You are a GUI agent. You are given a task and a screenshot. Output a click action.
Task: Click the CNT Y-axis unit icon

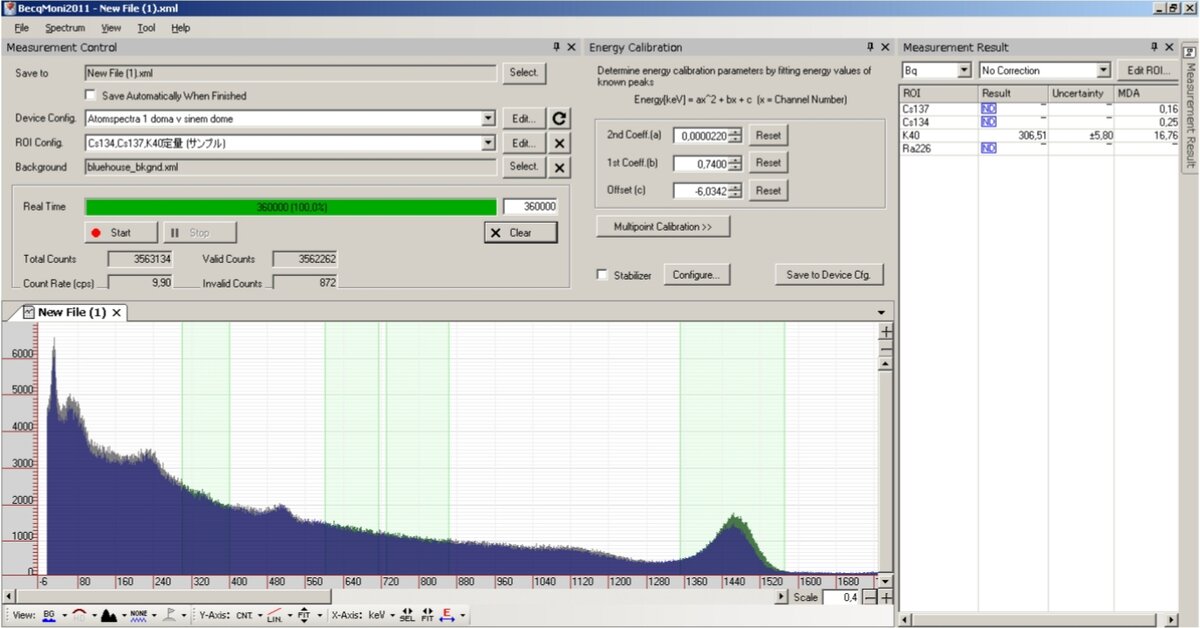pyautogui.click(x=244, y=615)
